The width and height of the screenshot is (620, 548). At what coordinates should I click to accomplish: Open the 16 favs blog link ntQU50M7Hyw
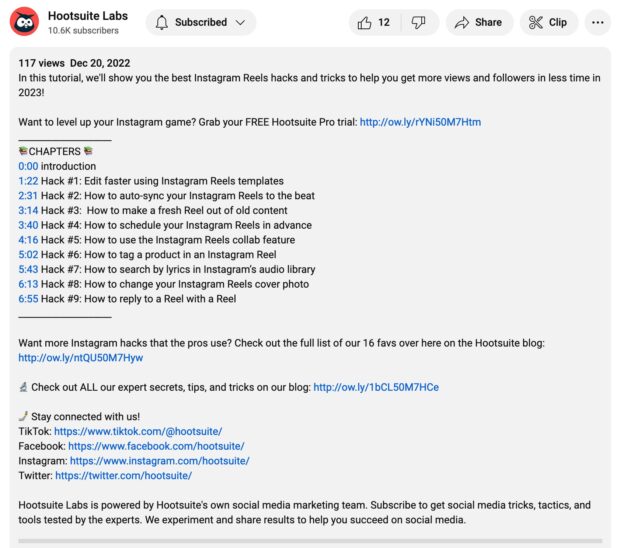tap(81, 358)
